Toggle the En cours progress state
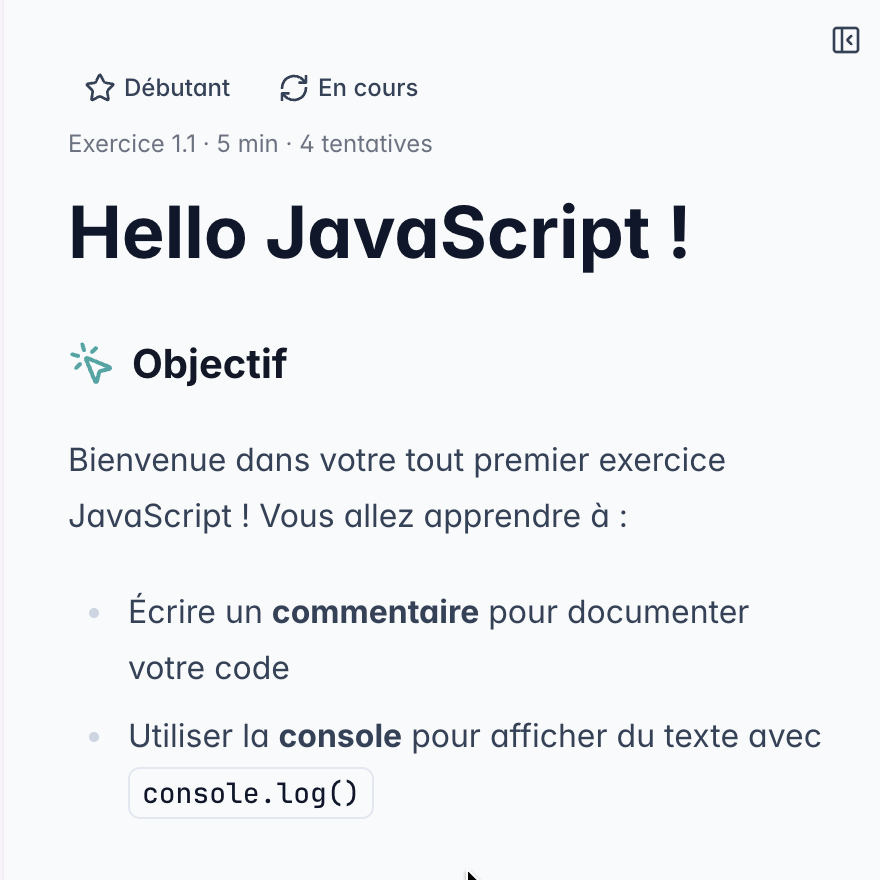This screenshot has width=880, height=880. (x=348, y=88)
